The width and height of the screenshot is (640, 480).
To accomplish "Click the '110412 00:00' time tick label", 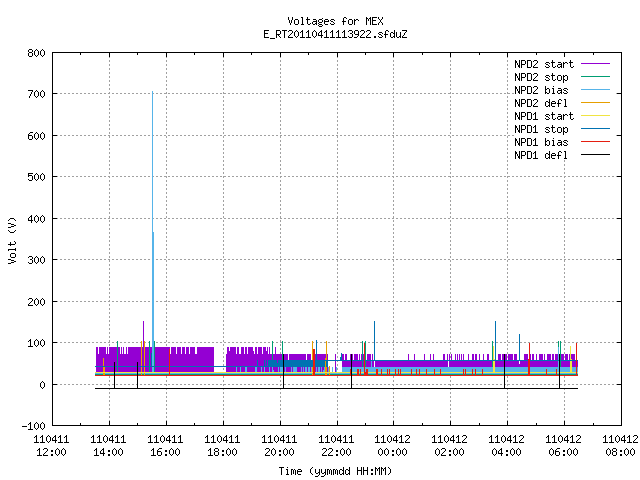I will 392,446.
